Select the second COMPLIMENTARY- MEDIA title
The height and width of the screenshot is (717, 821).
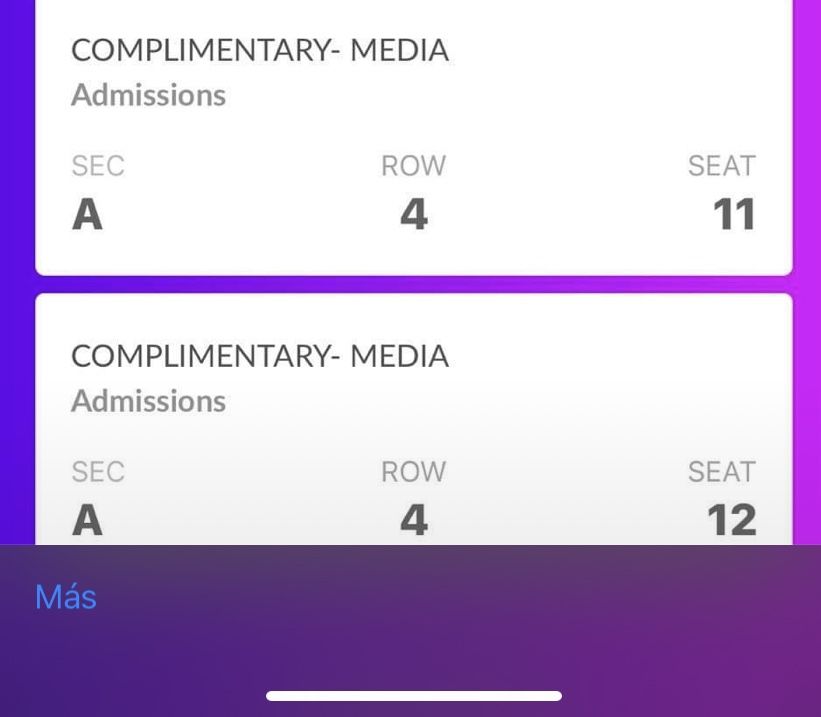click(x=260, y=356)
